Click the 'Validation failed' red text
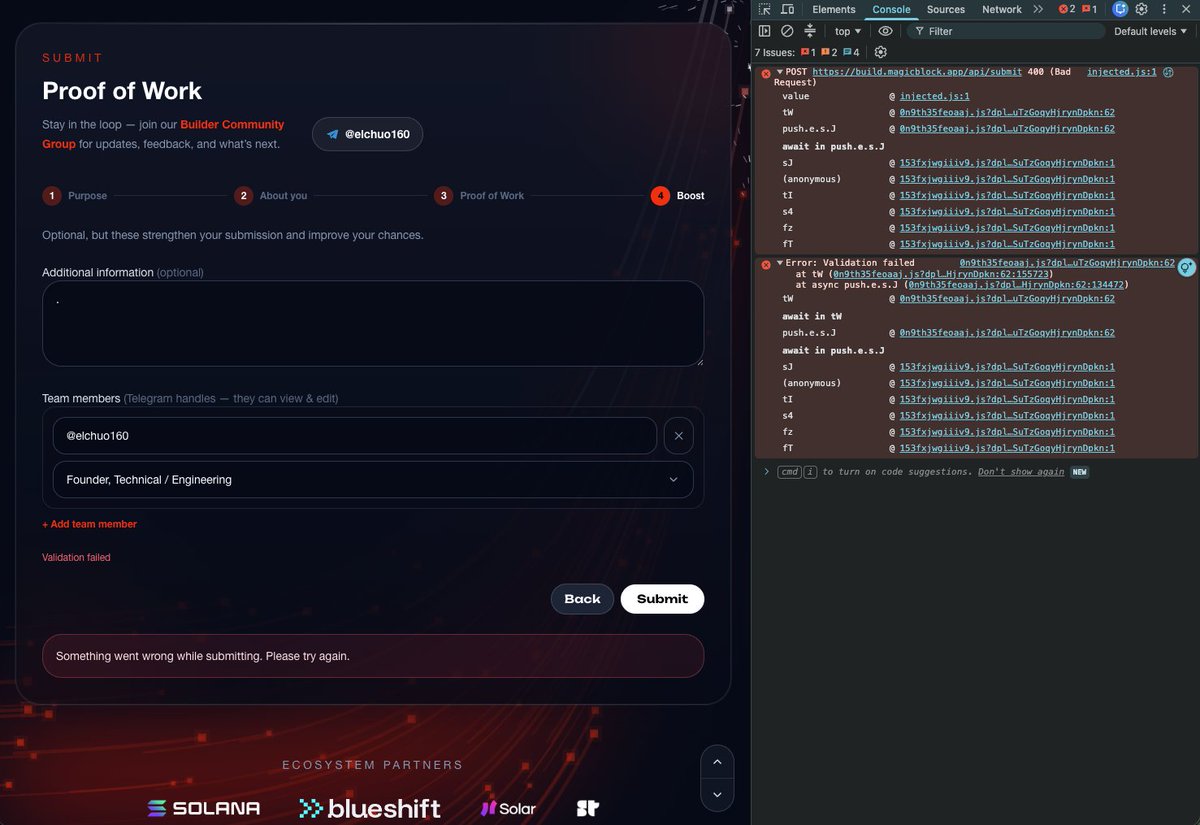The image size is (1200, 825). (x=76, y=557)
